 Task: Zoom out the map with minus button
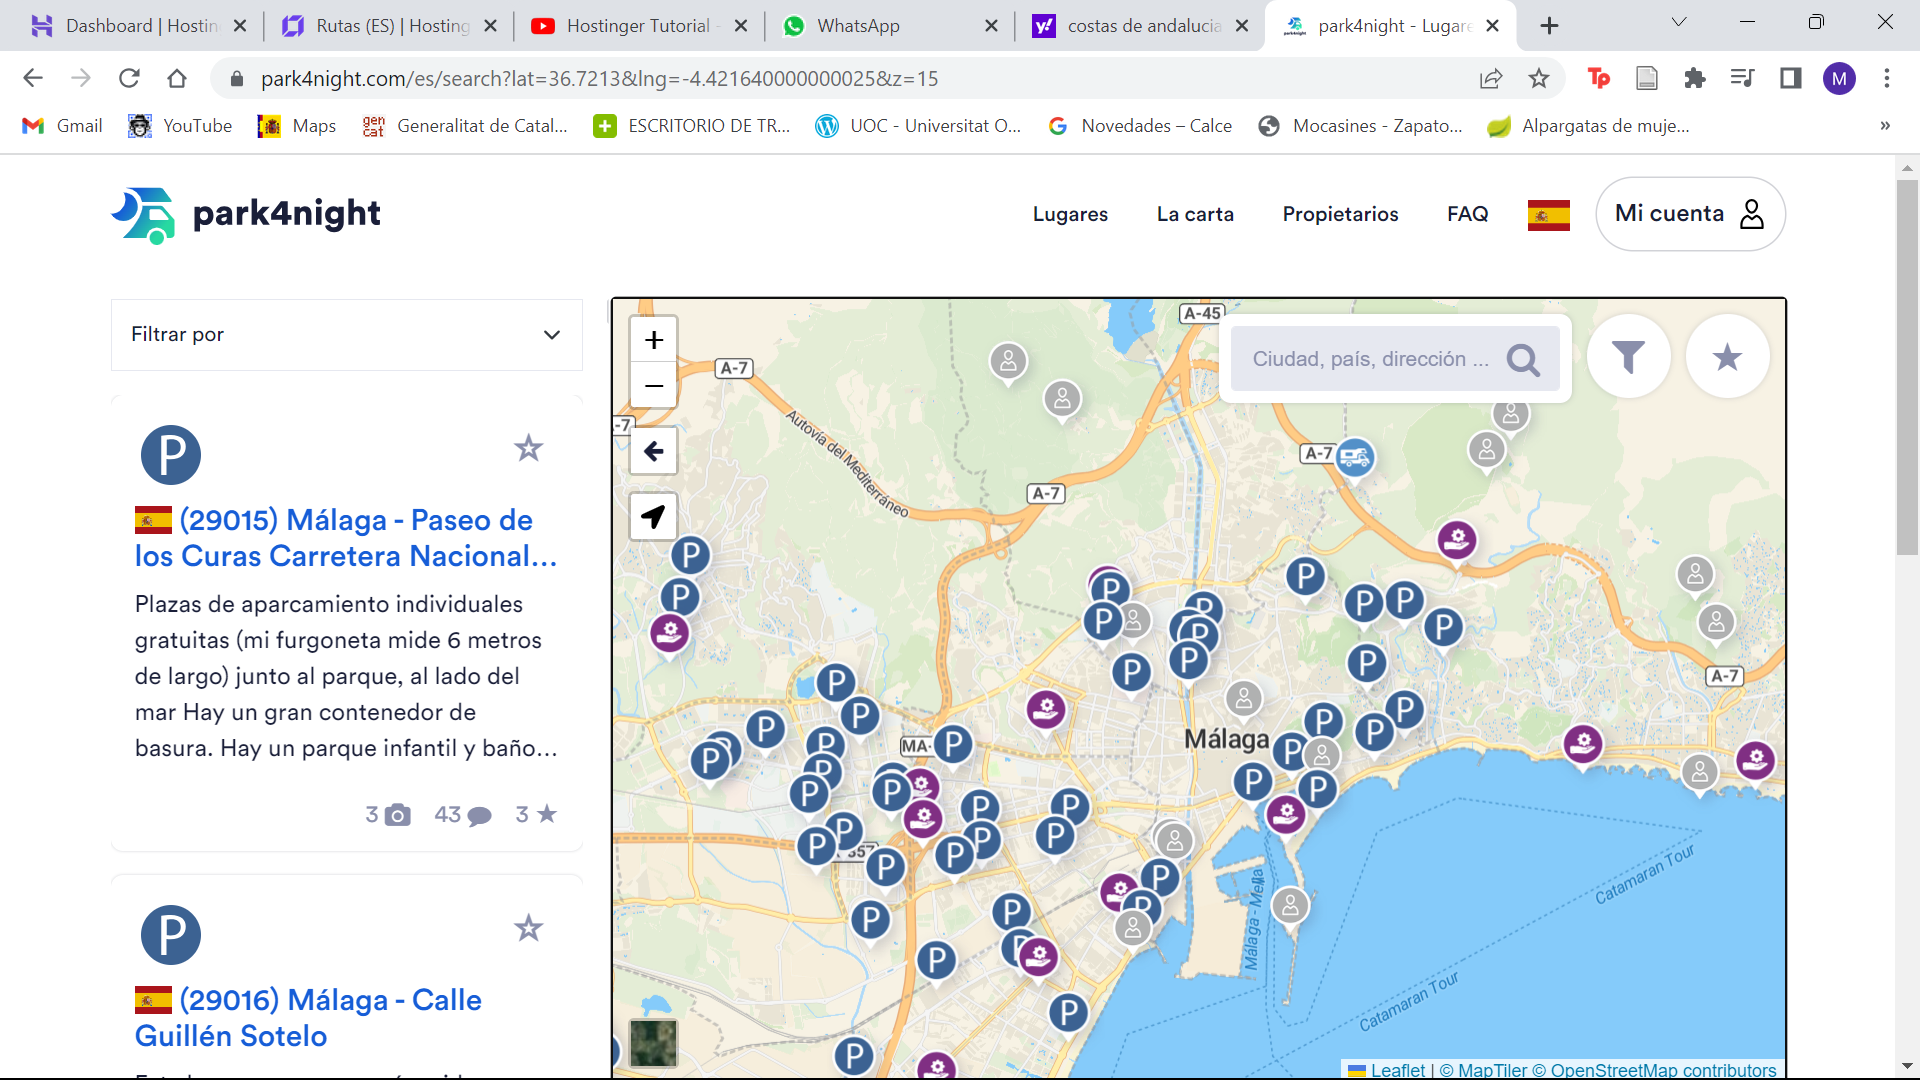point(654,386)
